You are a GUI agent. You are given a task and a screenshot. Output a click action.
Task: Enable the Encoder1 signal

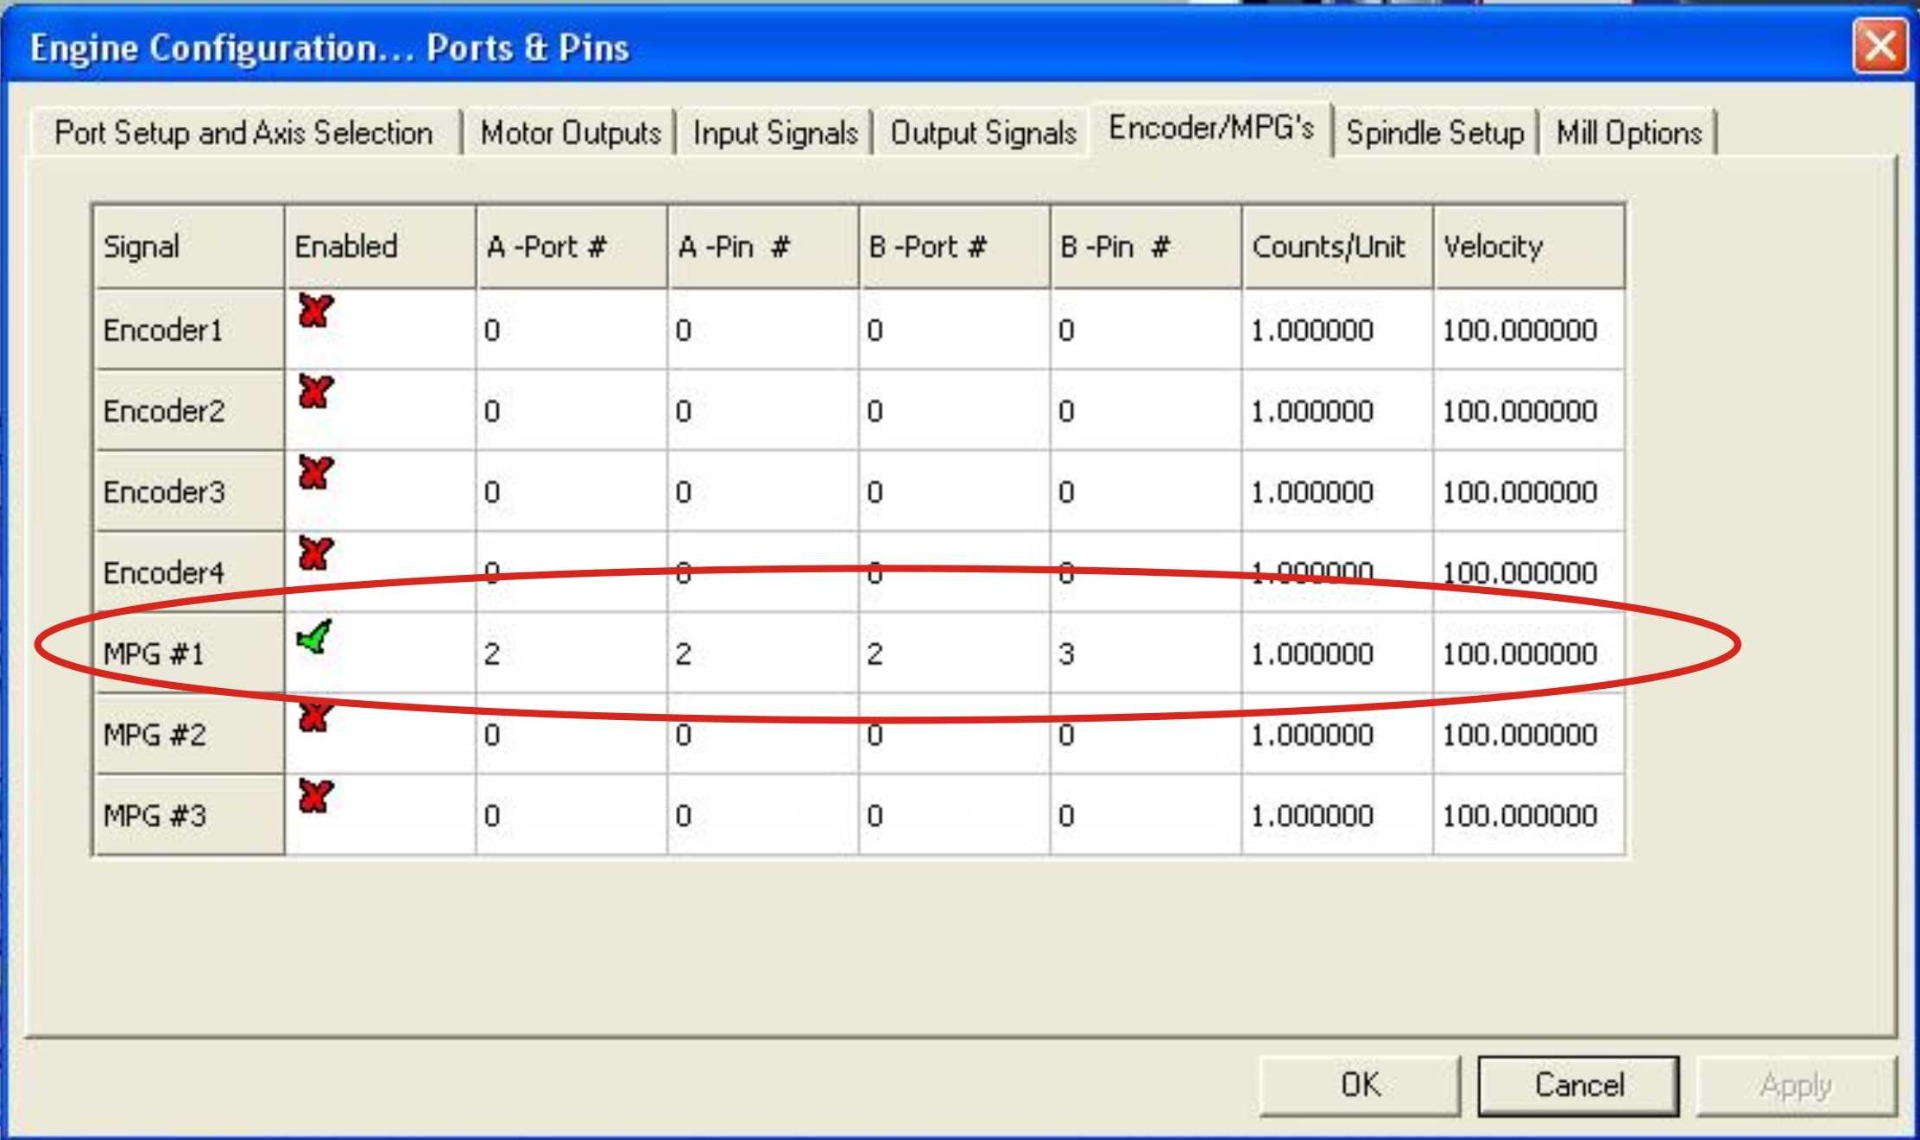tap(313, 312)
